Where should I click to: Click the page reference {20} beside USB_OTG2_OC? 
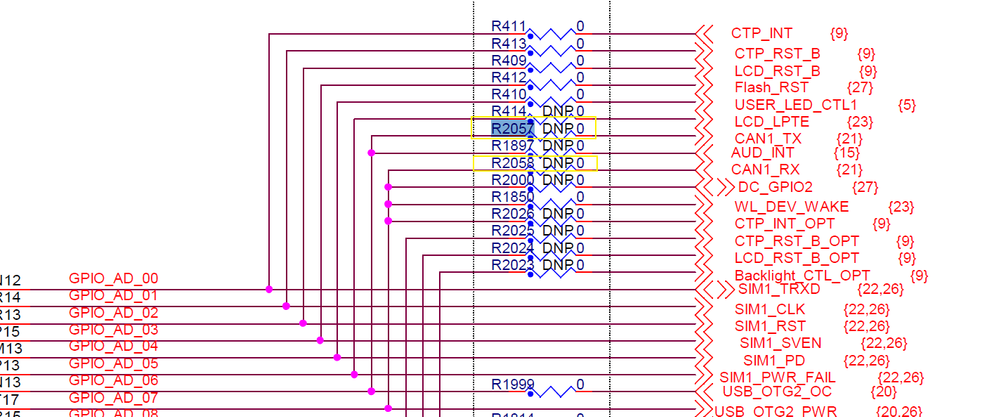[x=883, y=391]
